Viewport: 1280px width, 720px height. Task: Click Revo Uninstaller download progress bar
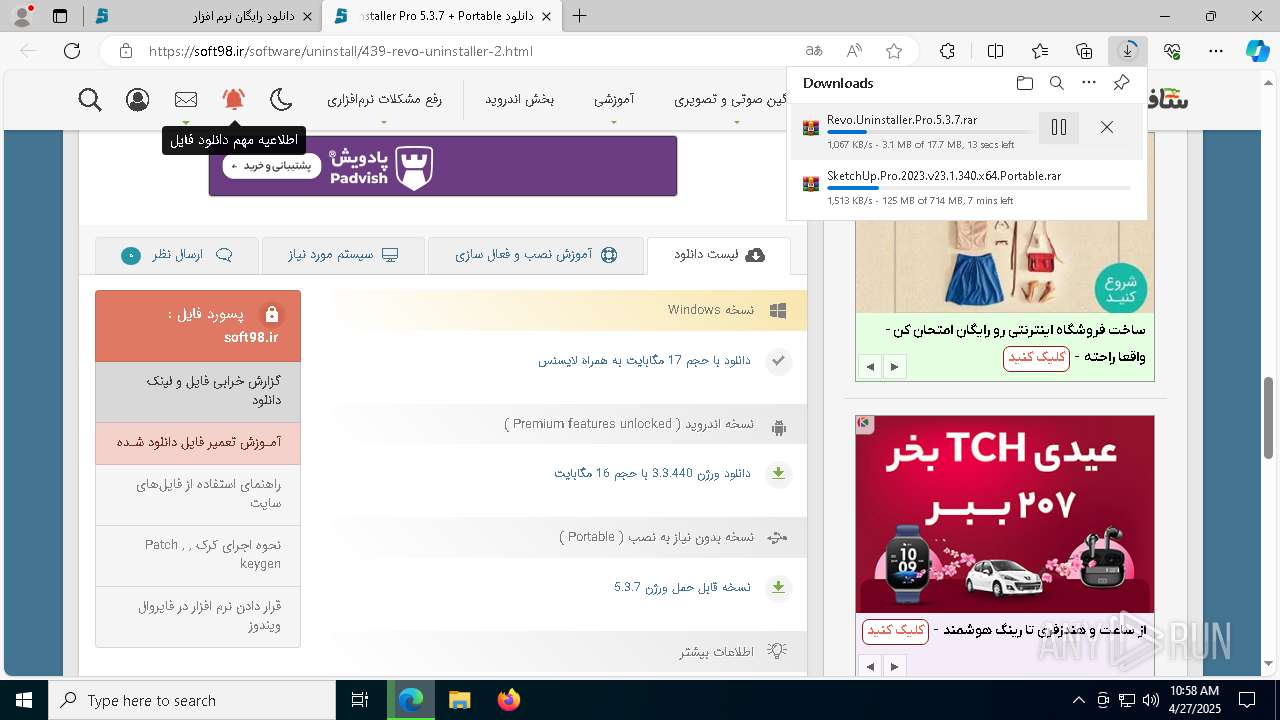(929, 132)
